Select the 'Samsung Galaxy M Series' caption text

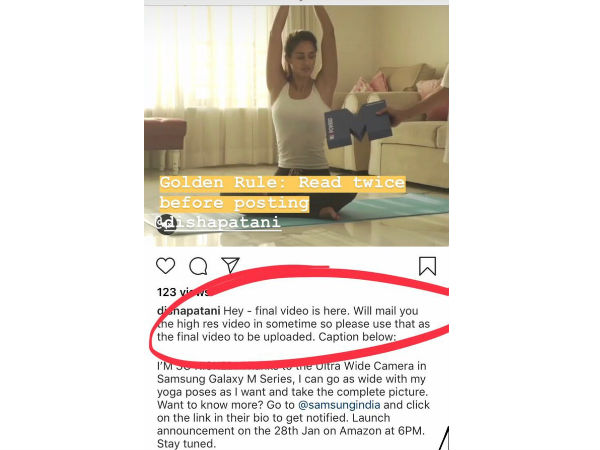click(x=225, y=379)
